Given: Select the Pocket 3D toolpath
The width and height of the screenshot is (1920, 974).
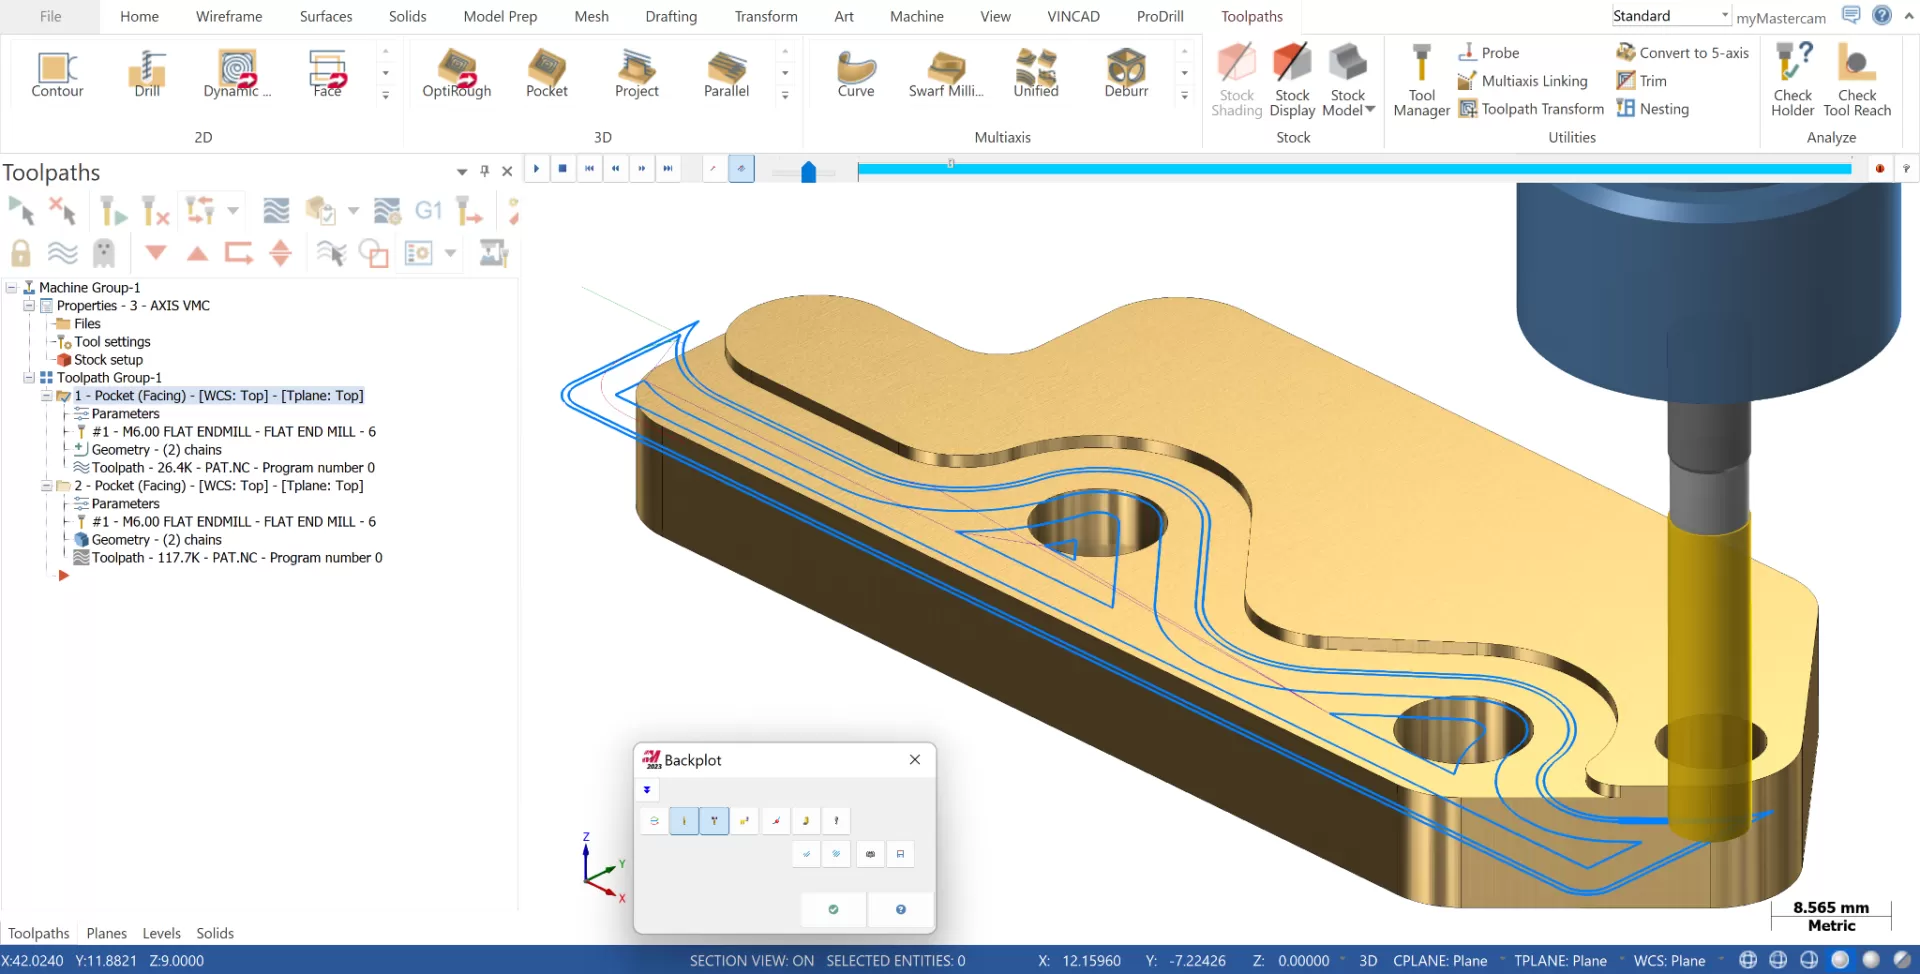Looking at the screenshot, I should (x=547, y=74).
